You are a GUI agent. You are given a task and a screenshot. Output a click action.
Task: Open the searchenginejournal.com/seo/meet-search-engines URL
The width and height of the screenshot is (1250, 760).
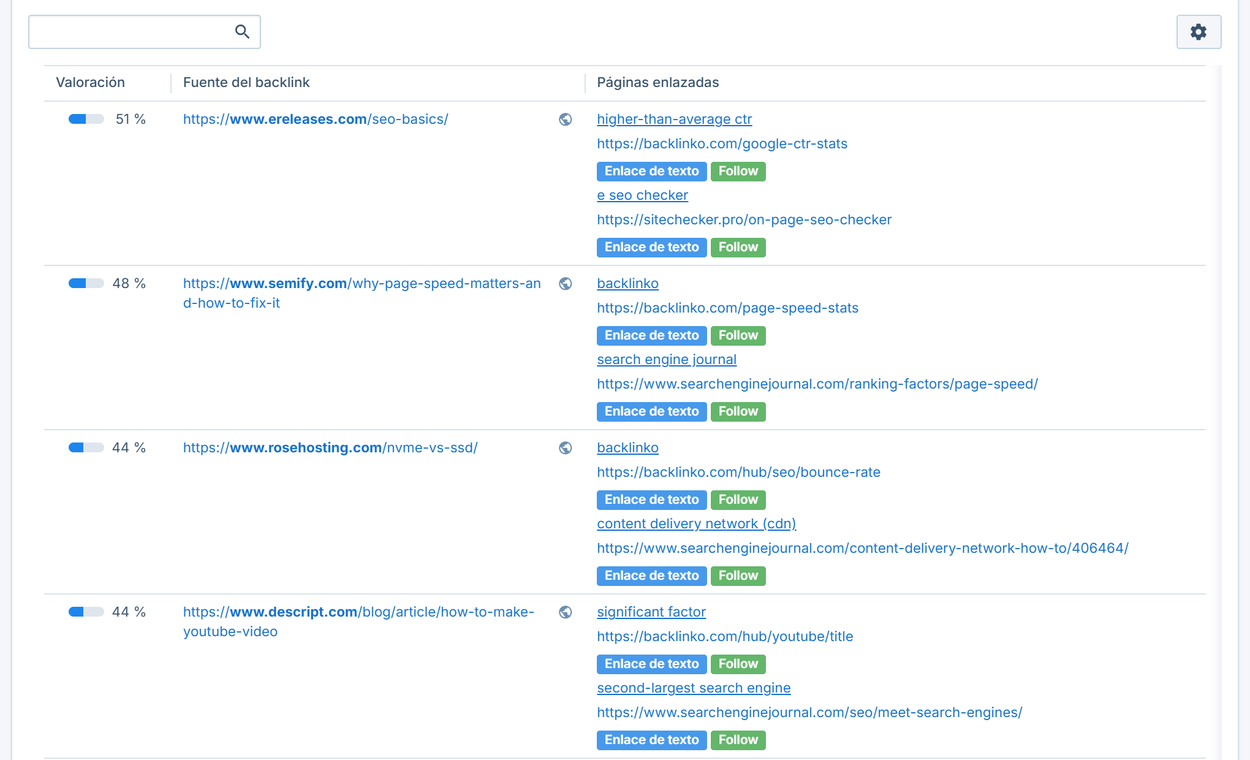(x=810, y=712)
